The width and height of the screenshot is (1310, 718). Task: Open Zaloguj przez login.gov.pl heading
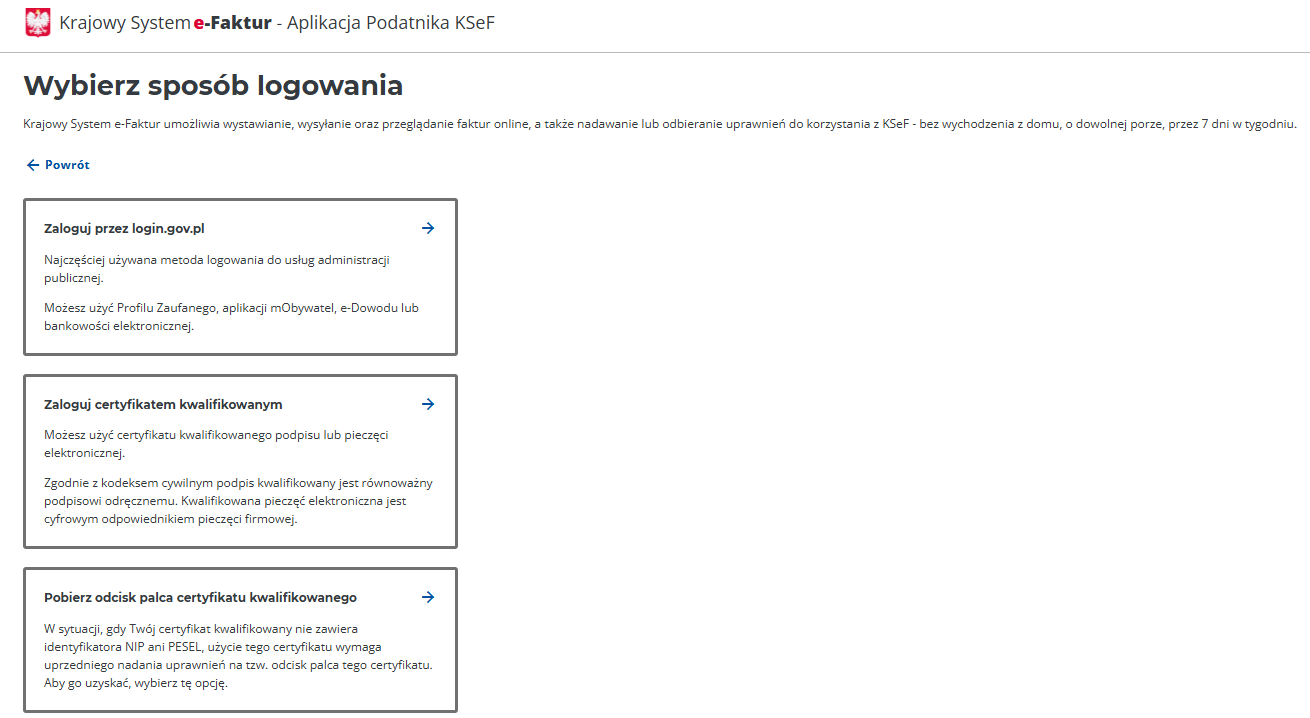pyautogui.click(x=124, y=228)
